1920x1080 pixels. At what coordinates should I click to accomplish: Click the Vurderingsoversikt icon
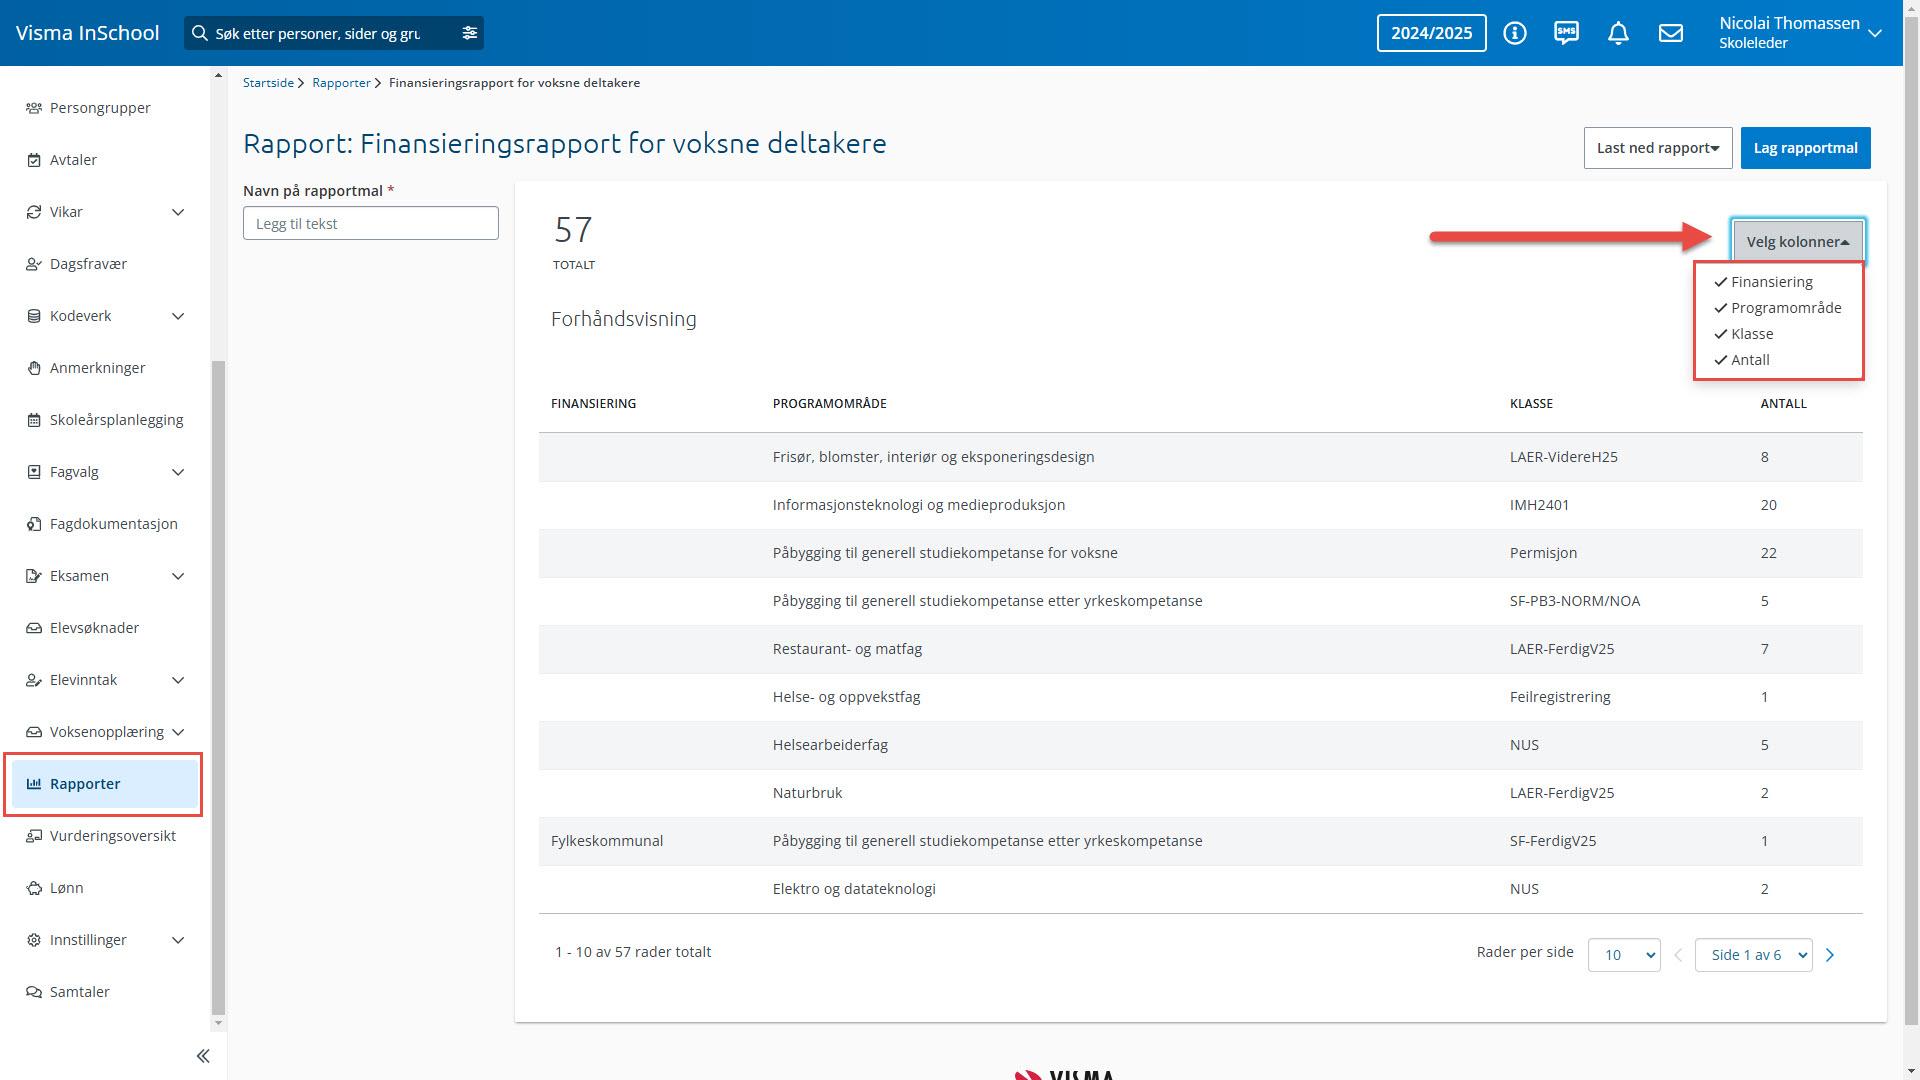point(34,836)
